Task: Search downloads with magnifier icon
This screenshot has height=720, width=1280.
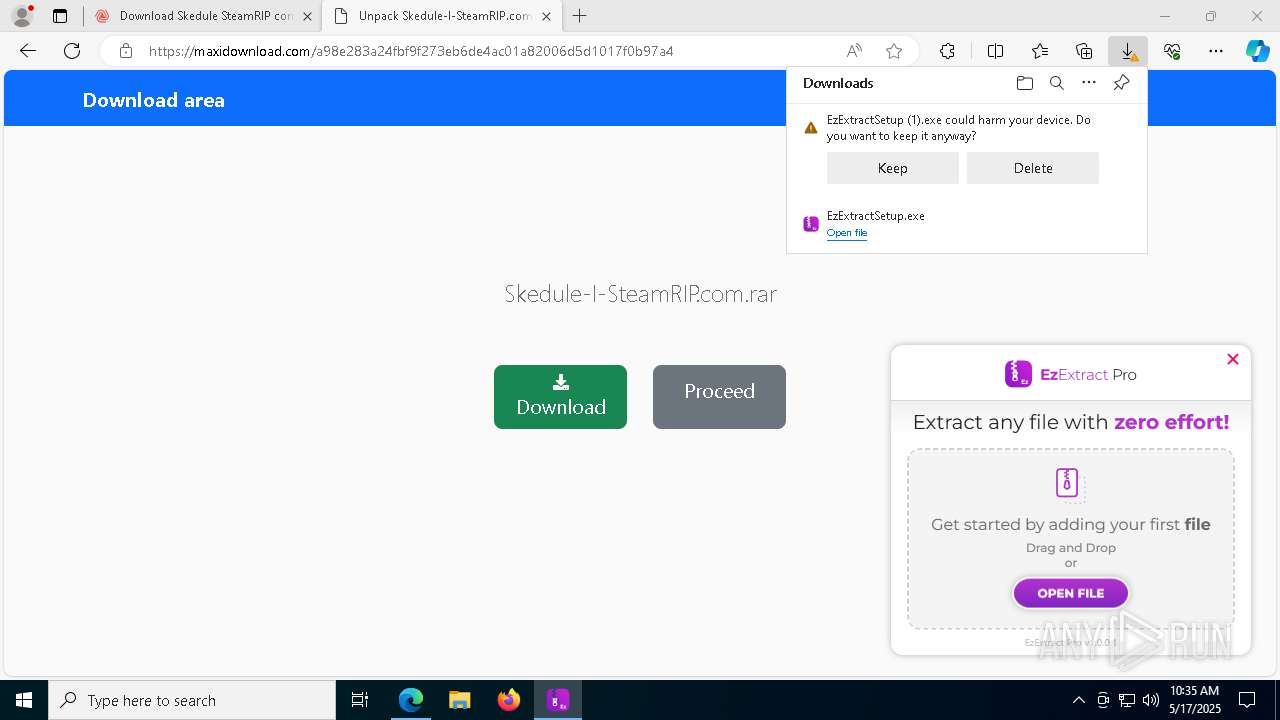Action: pos(1057,83)
